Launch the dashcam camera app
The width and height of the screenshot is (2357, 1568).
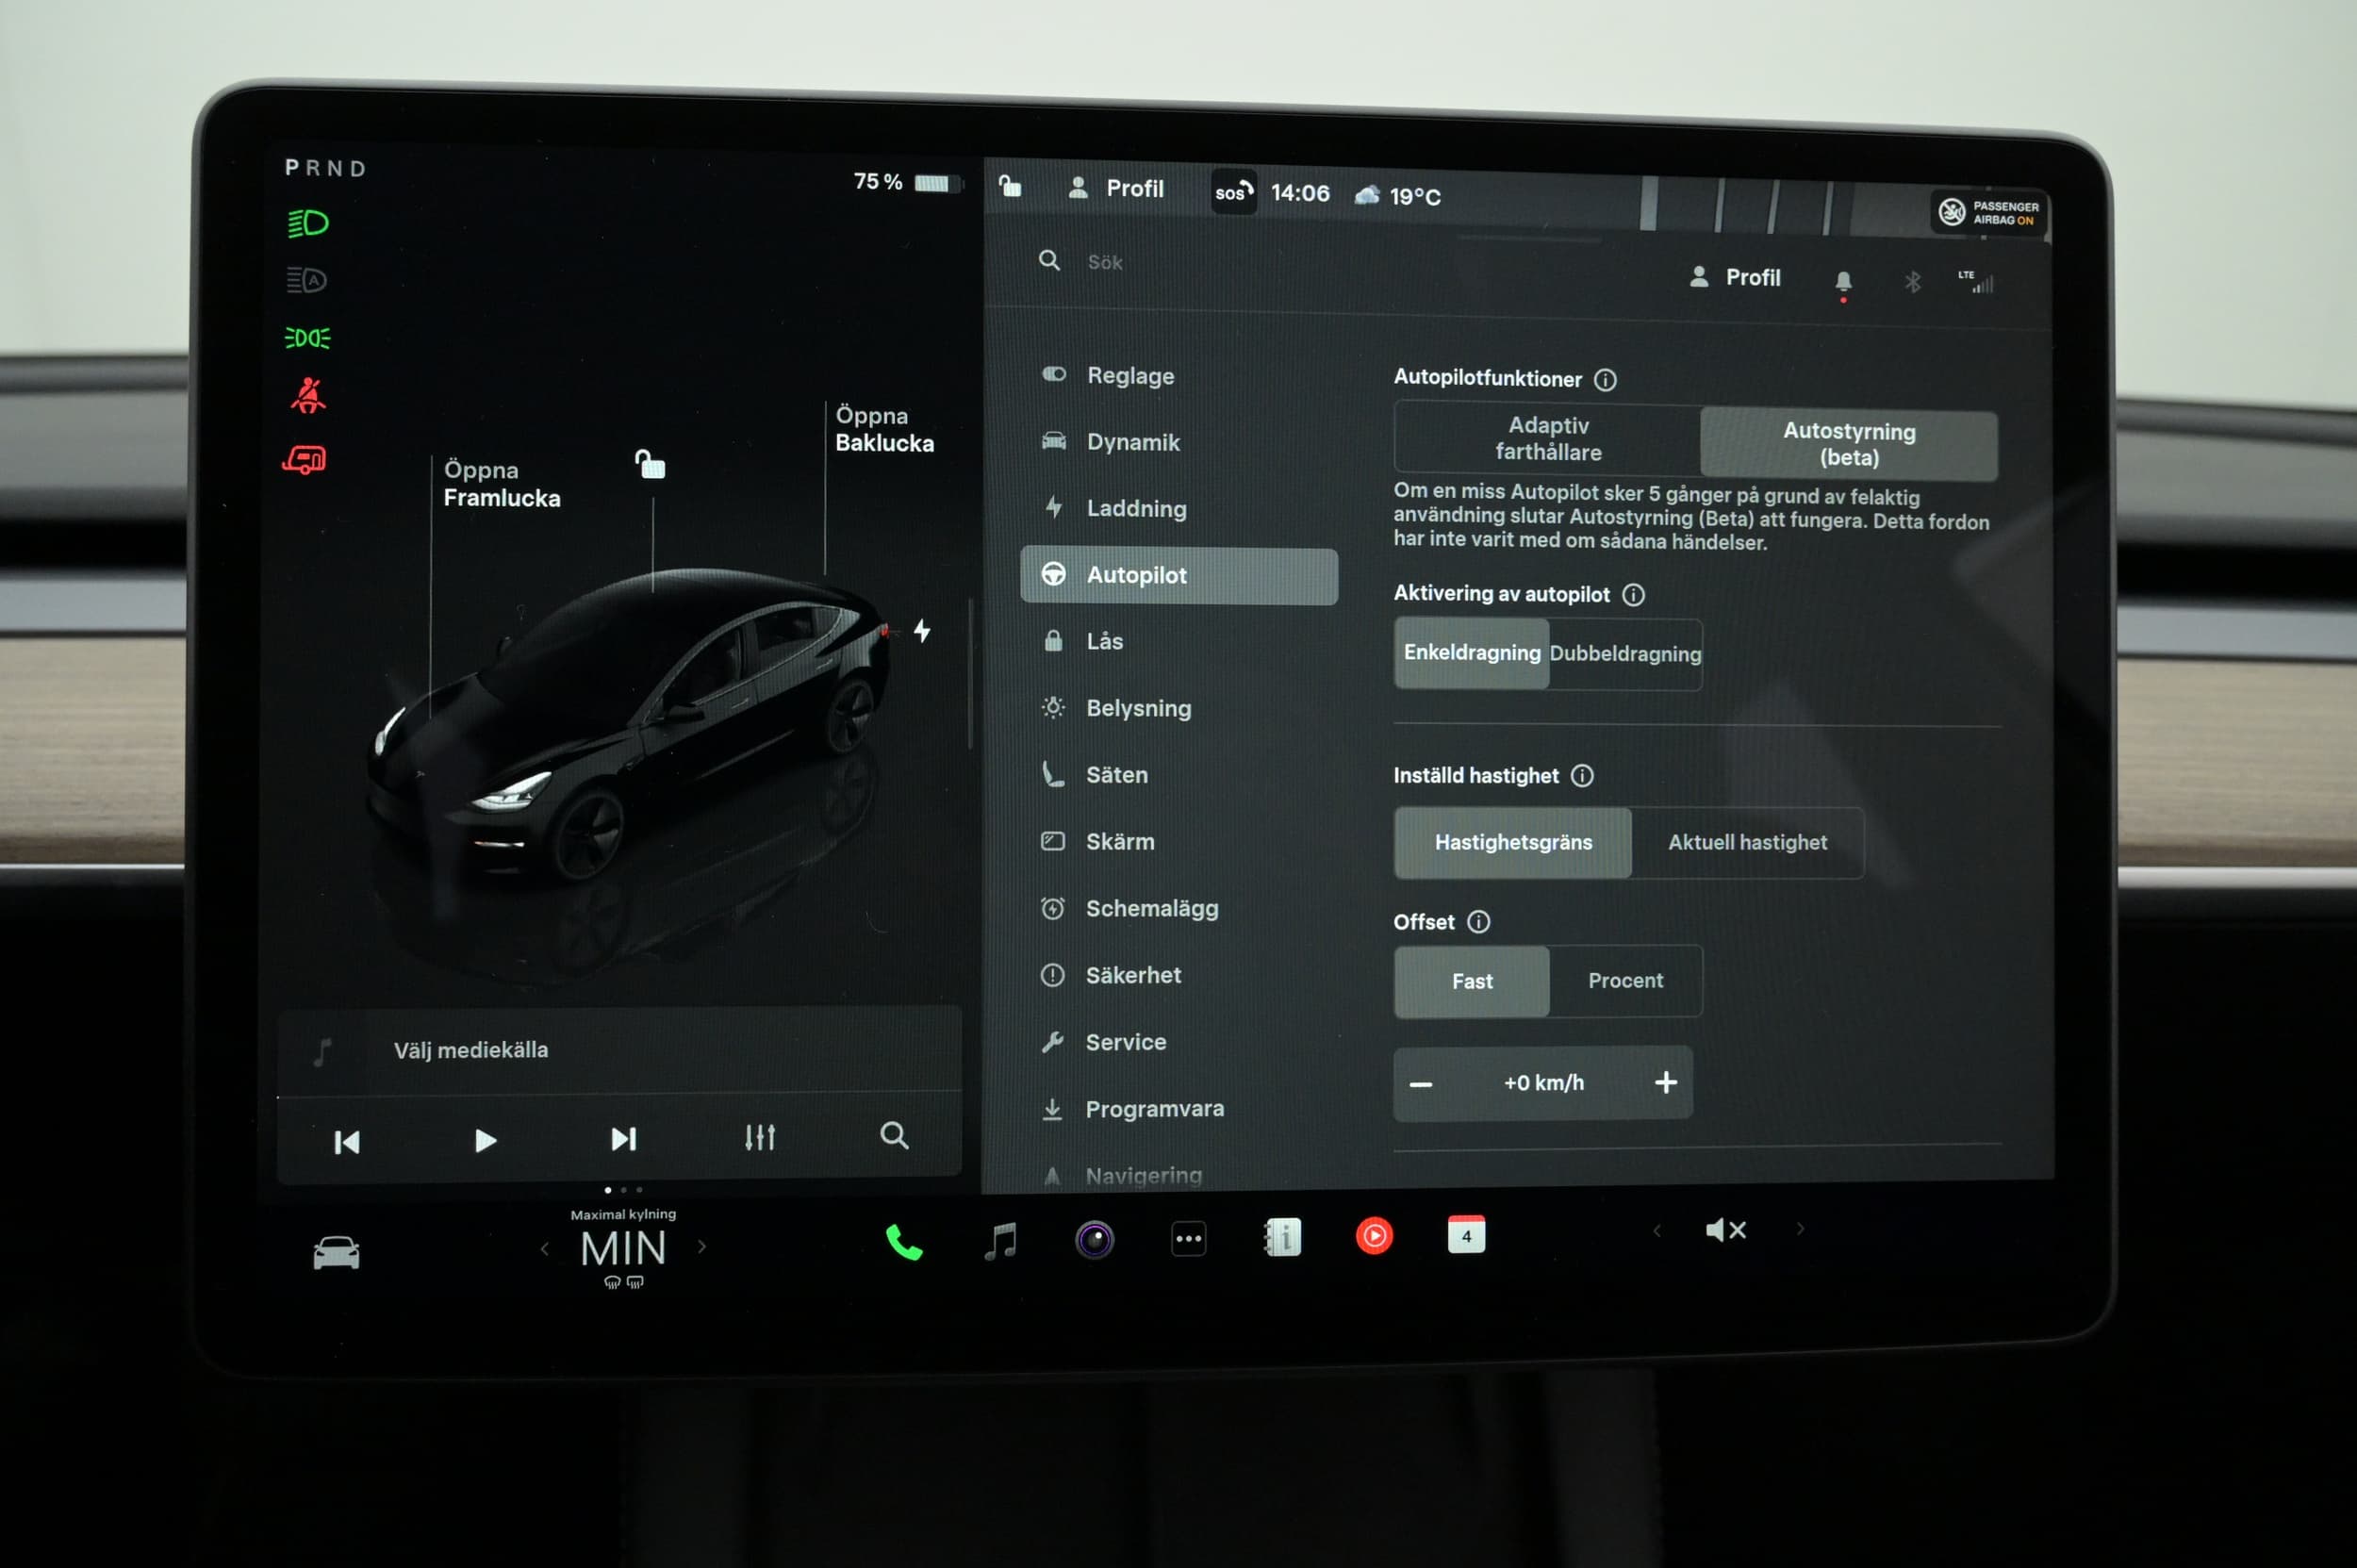tap(1094, 1240)
